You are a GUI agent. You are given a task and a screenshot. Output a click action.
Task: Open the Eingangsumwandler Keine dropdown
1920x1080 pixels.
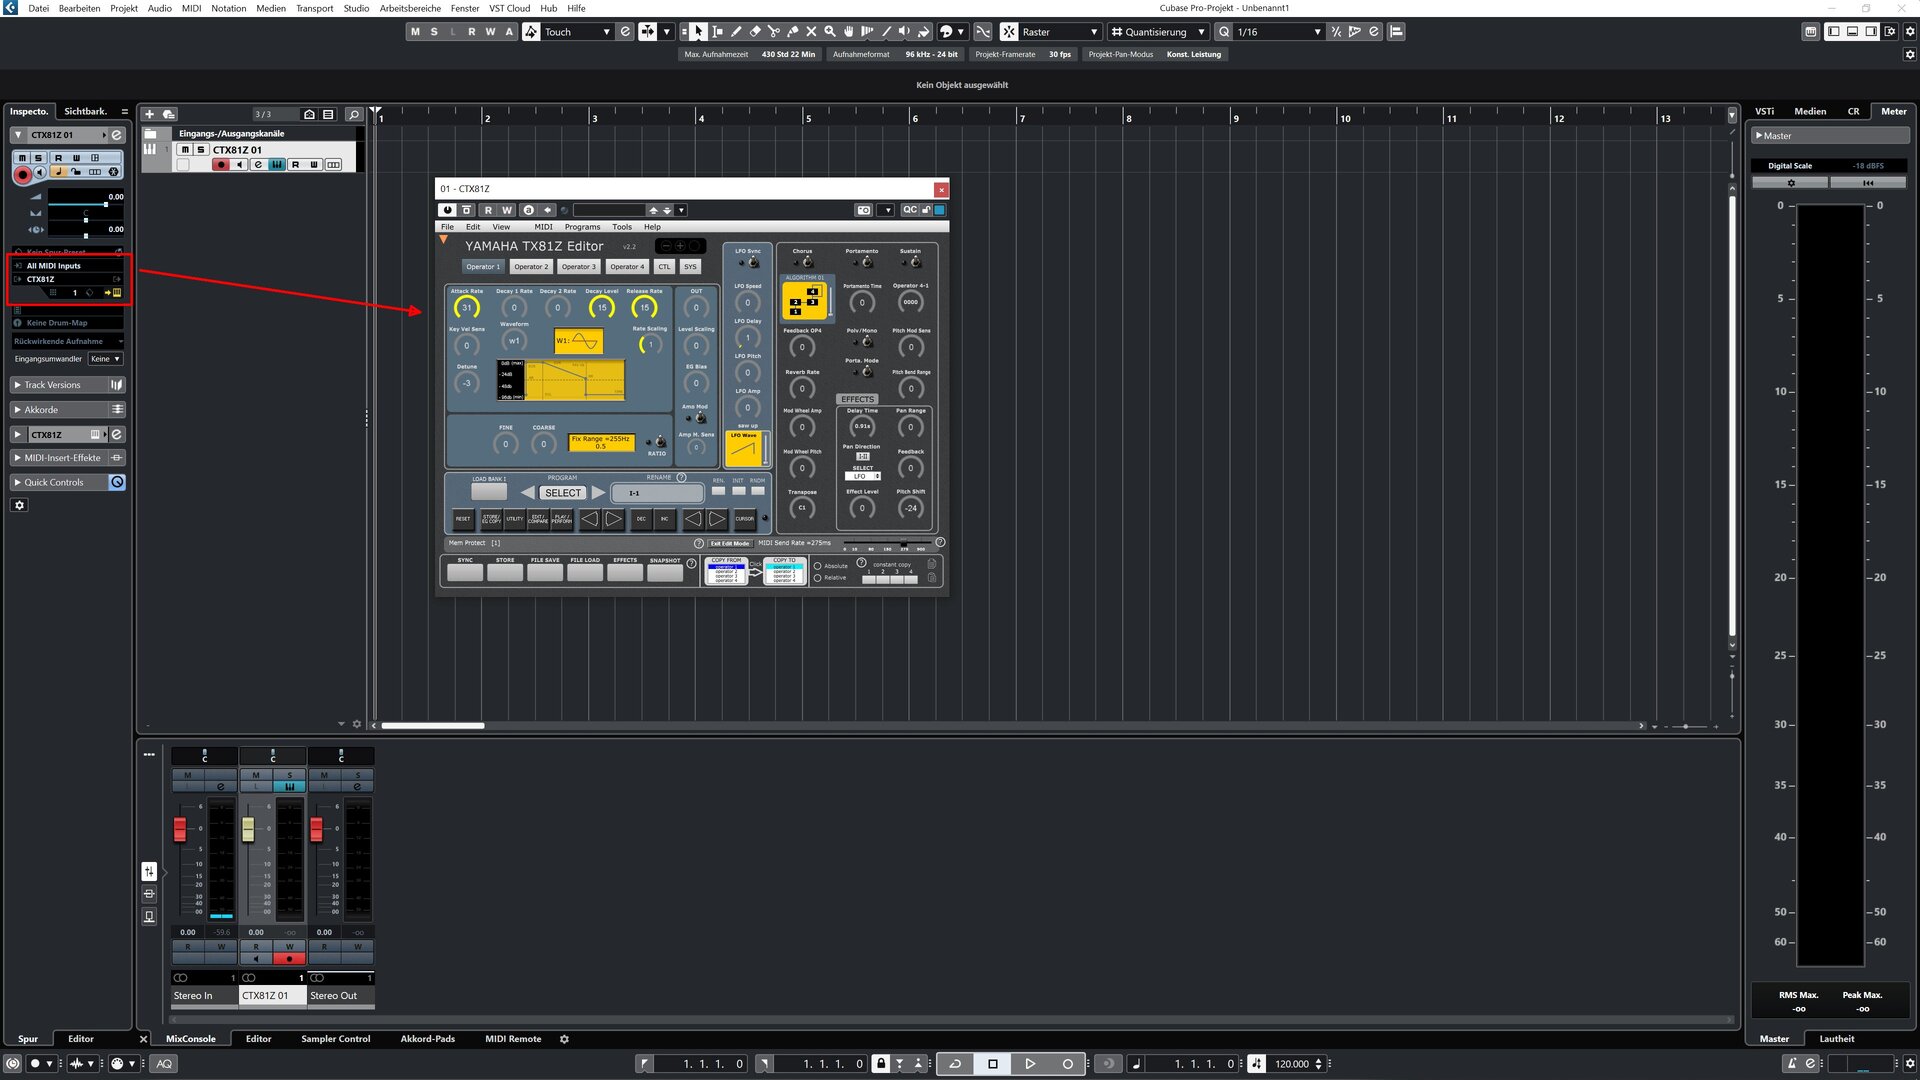(105, 359)
